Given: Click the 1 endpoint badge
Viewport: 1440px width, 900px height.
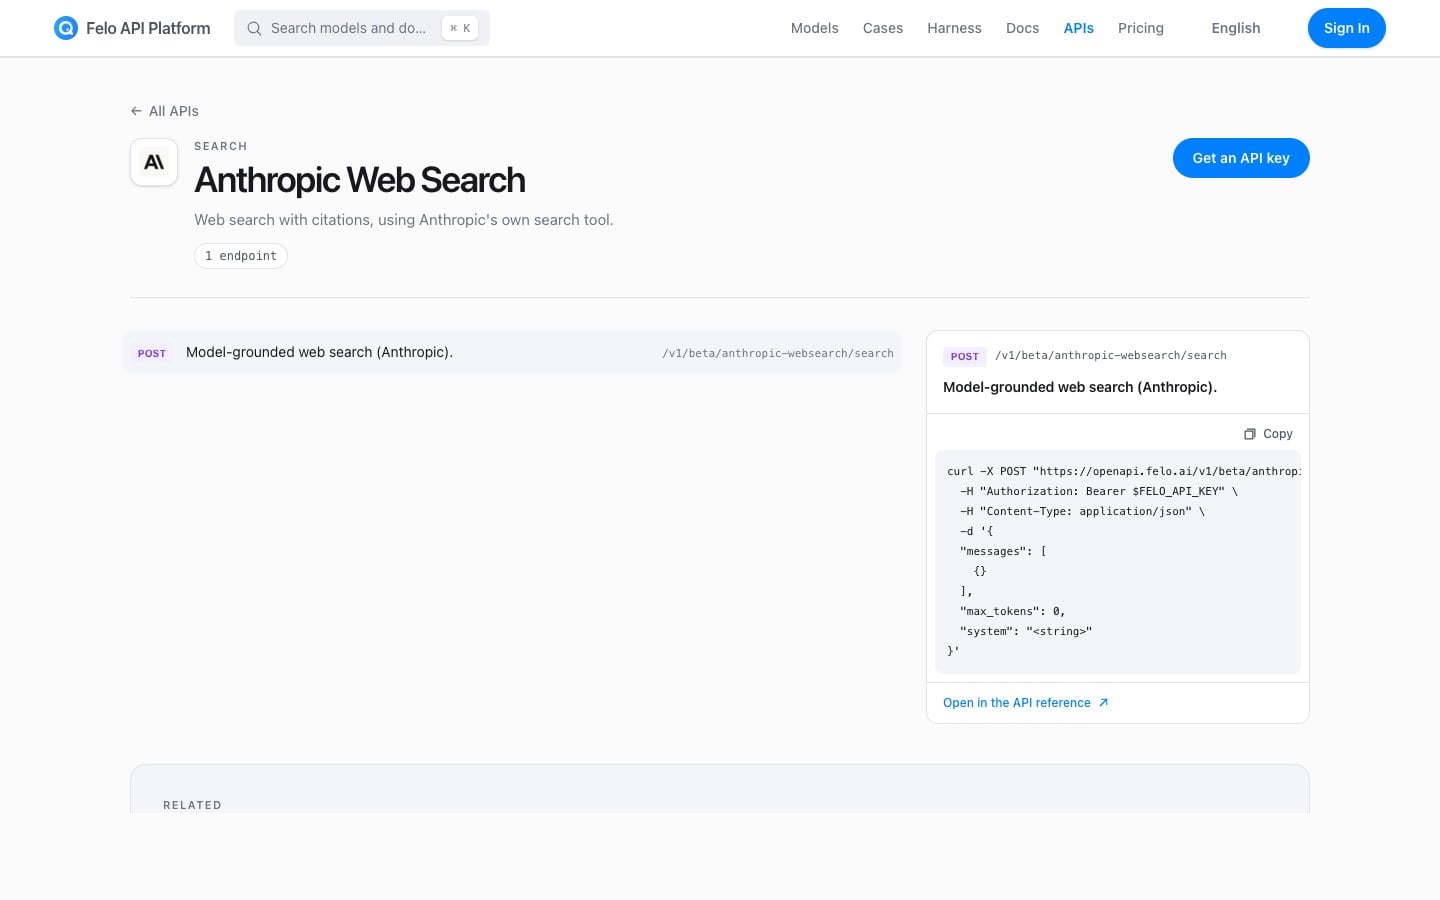Looking at the screenshot, I should (x=241, y=256).
